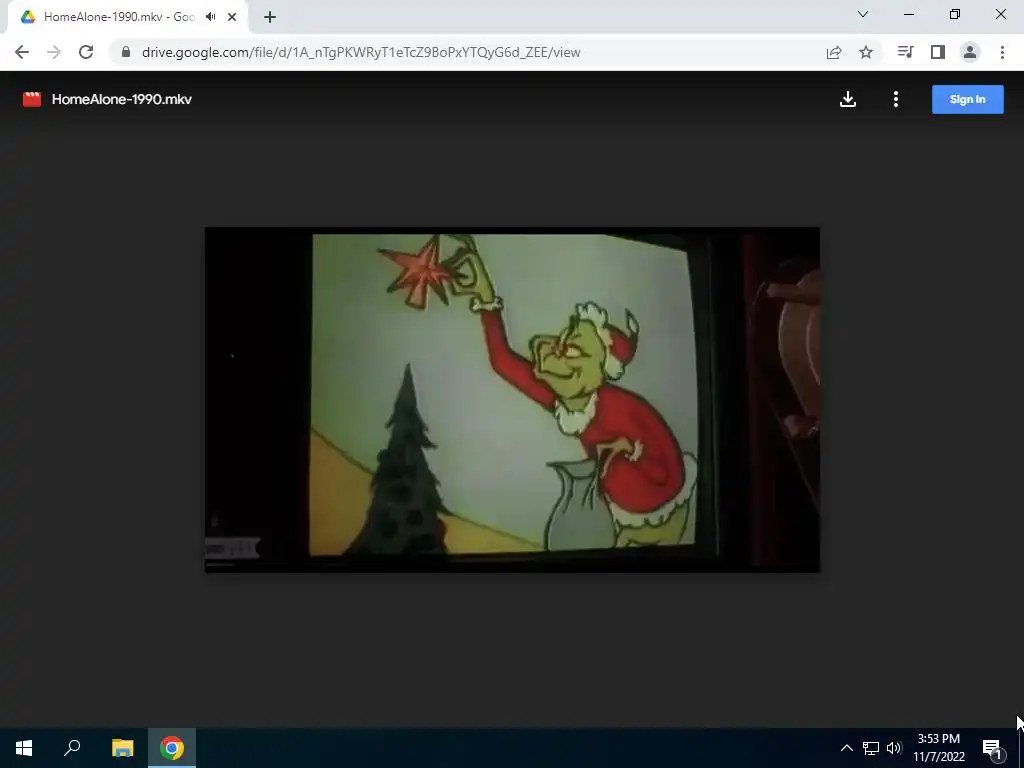
Task: Open the notification center icon
Action: [x=992, y=748]
